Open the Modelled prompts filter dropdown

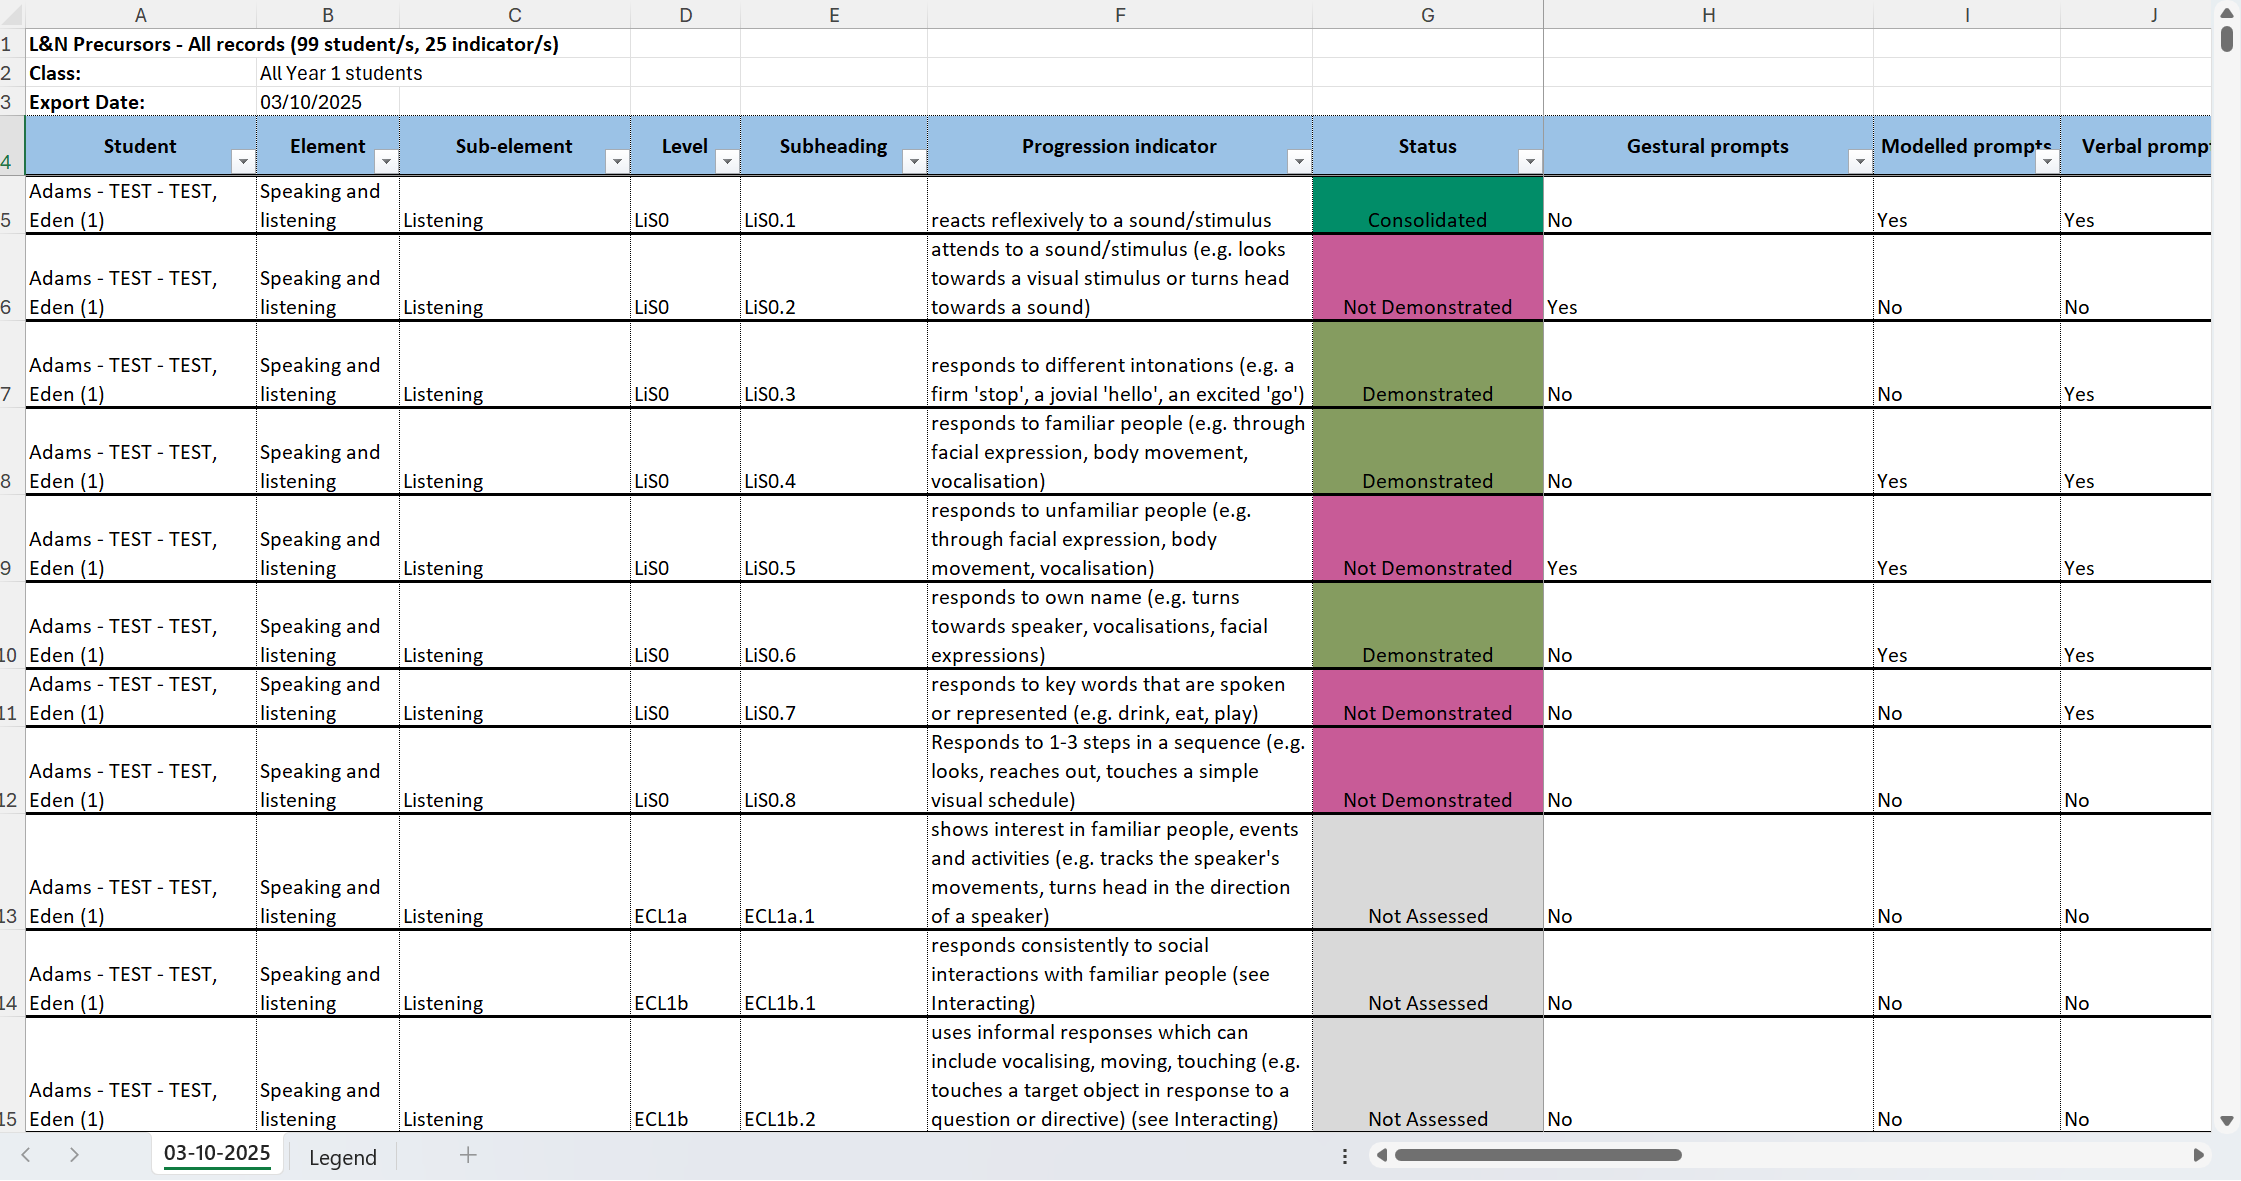(2047, 162)
